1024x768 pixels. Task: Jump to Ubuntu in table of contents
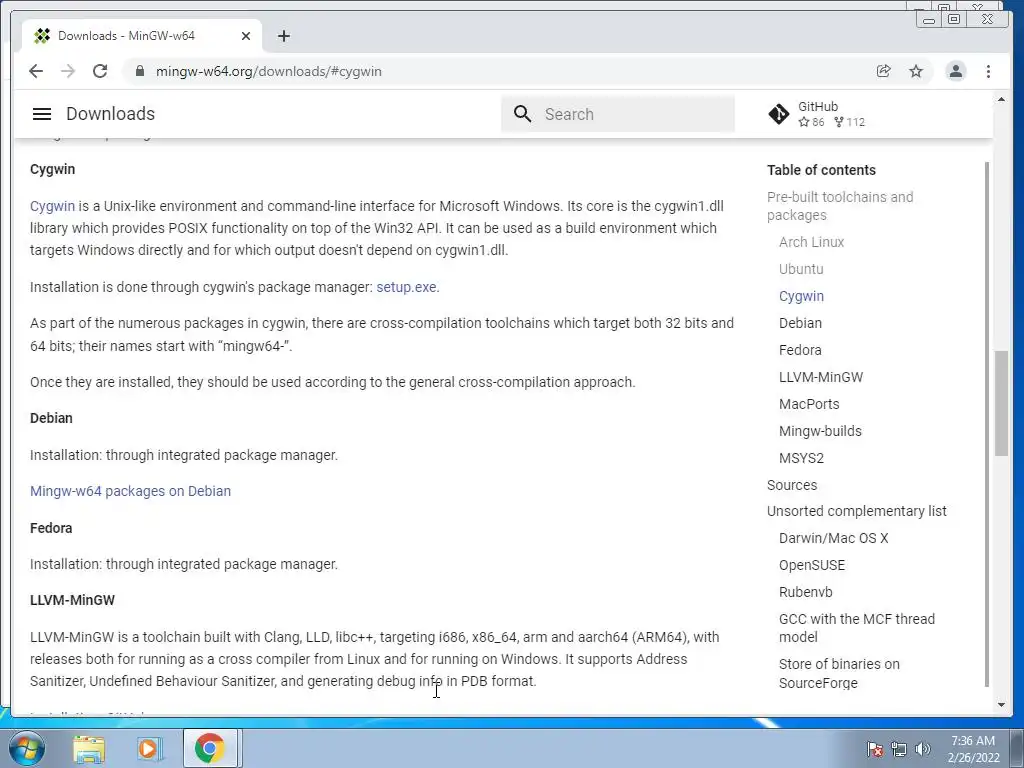point(801,269)
